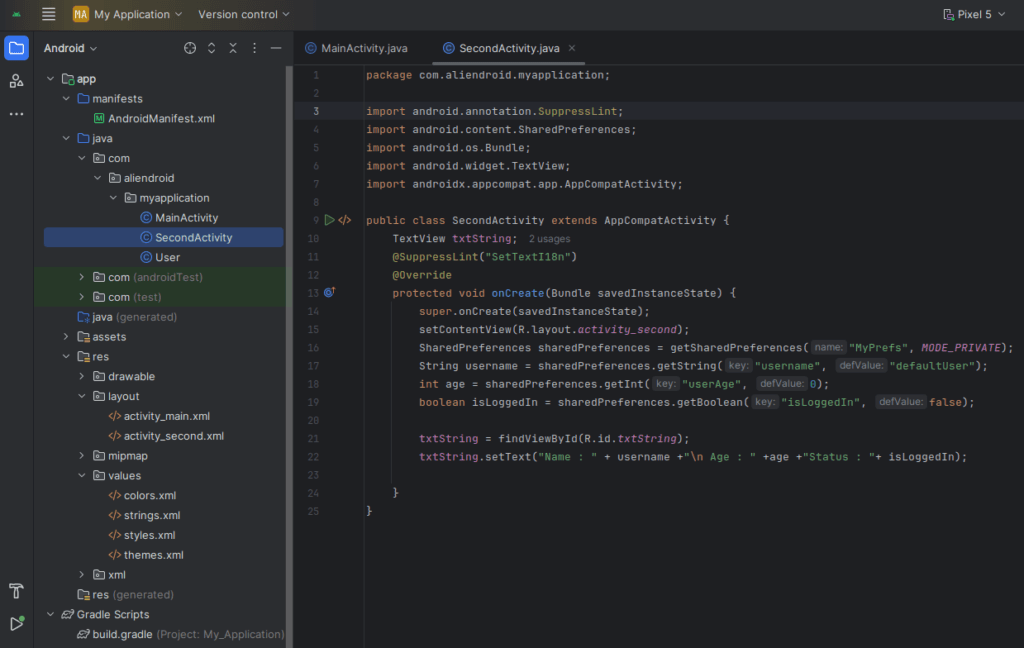Expand the xml folder
Image resolution: width=1024 pixels, height=648 pixels.
click(x=82, y=574)
